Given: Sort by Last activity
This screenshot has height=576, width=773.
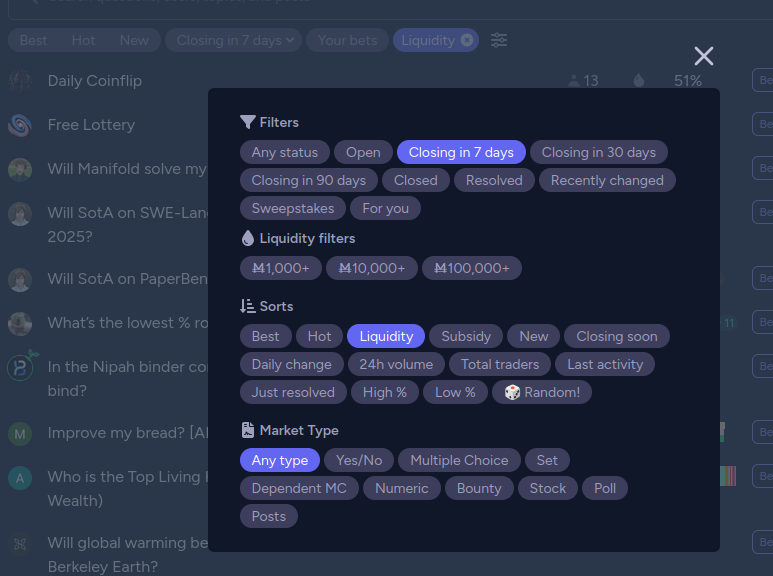Looking at the screenshot, I should 605,364.
